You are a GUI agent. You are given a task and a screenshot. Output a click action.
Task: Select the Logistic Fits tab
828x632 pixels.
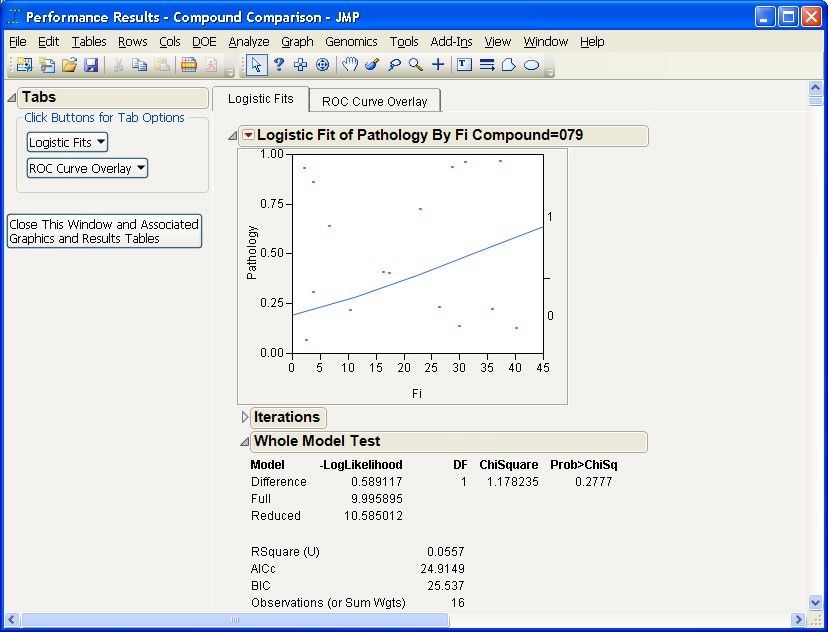[260, 99]
